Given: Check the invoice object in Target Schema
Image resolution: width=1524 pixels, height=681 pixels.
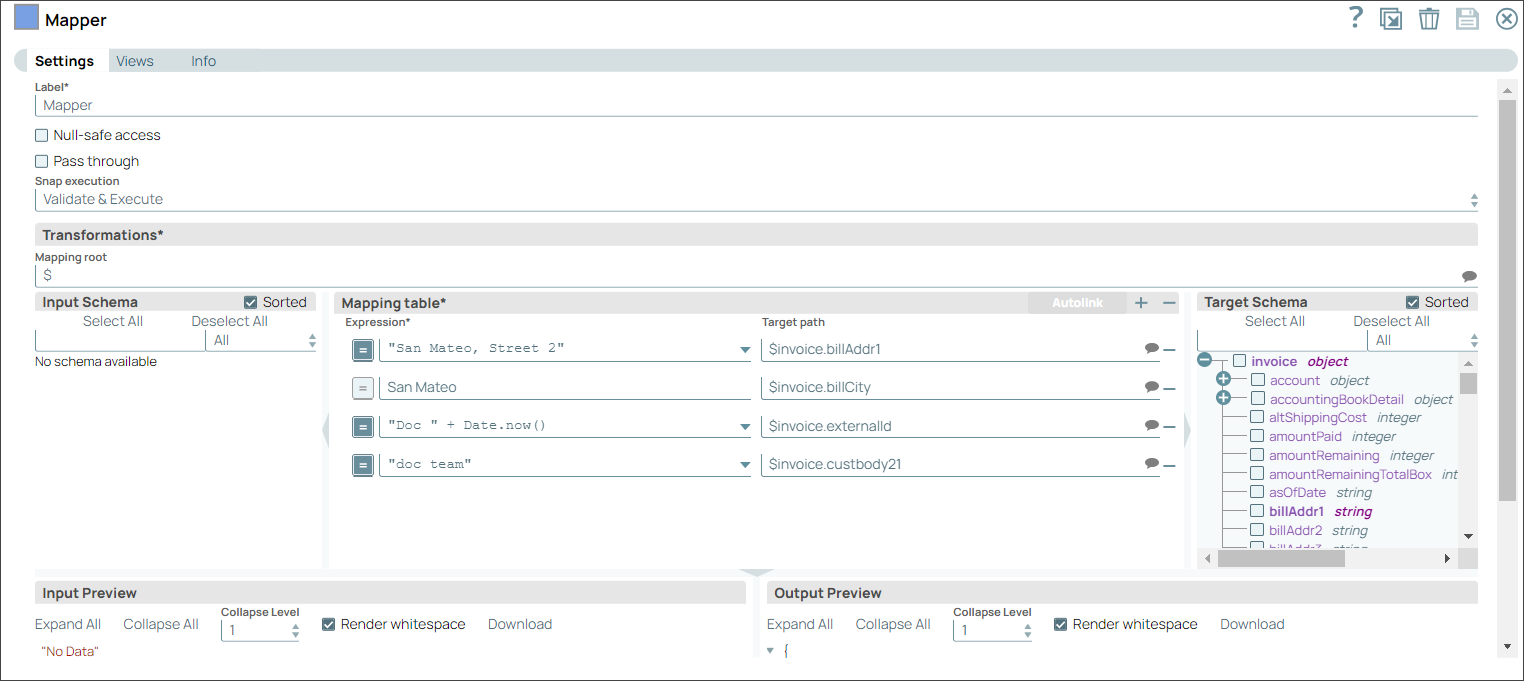Looking at the screenshot, I should [x=1237, y=361].
